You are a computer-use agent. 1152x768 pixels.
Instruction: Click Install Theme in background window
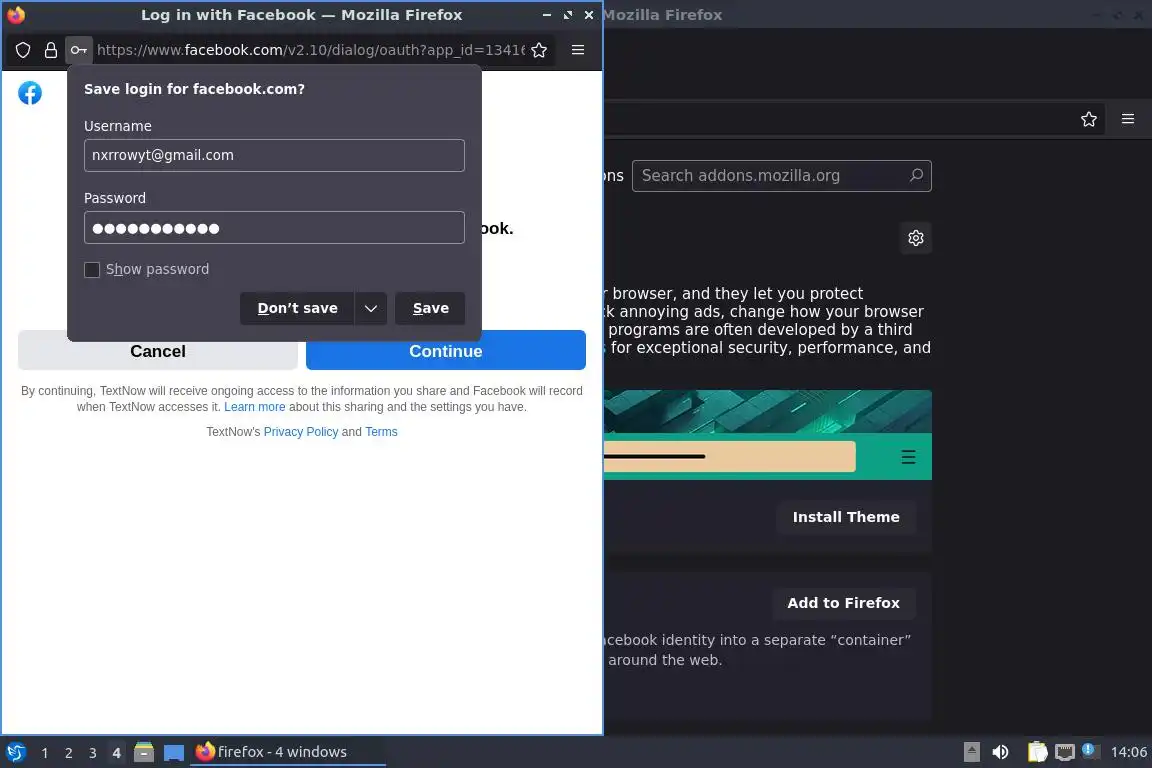846,517
